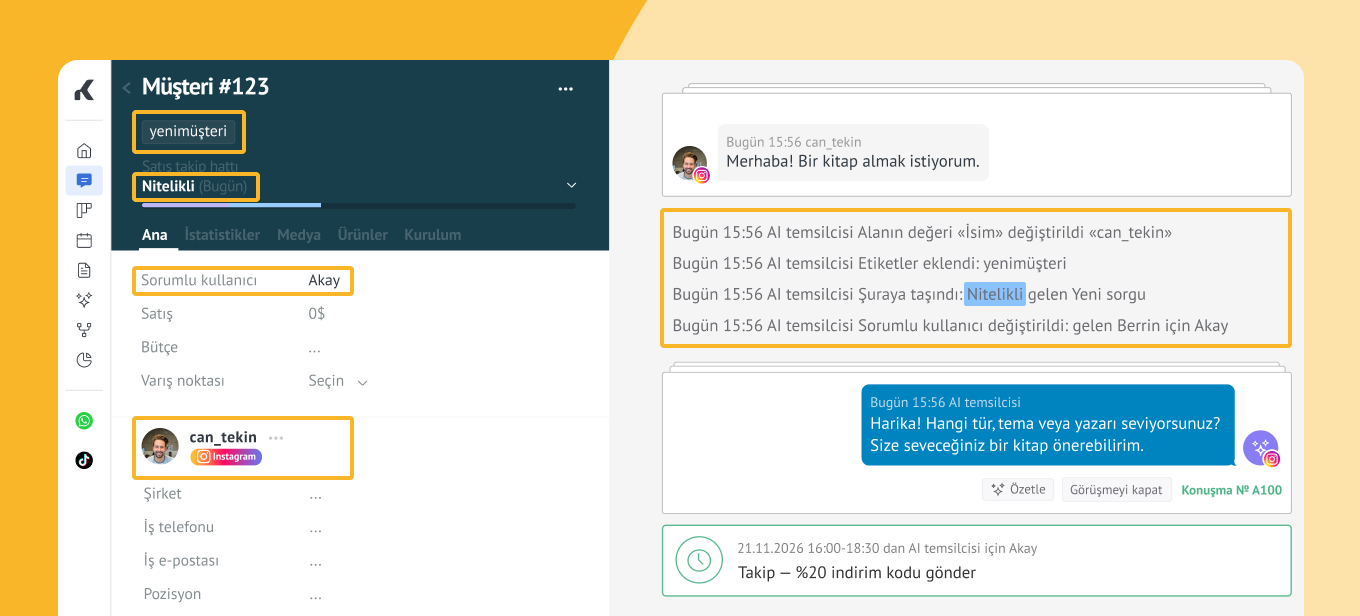Open the pie chart analytics icon
1360x616 pixels.
tap(84, 360)
